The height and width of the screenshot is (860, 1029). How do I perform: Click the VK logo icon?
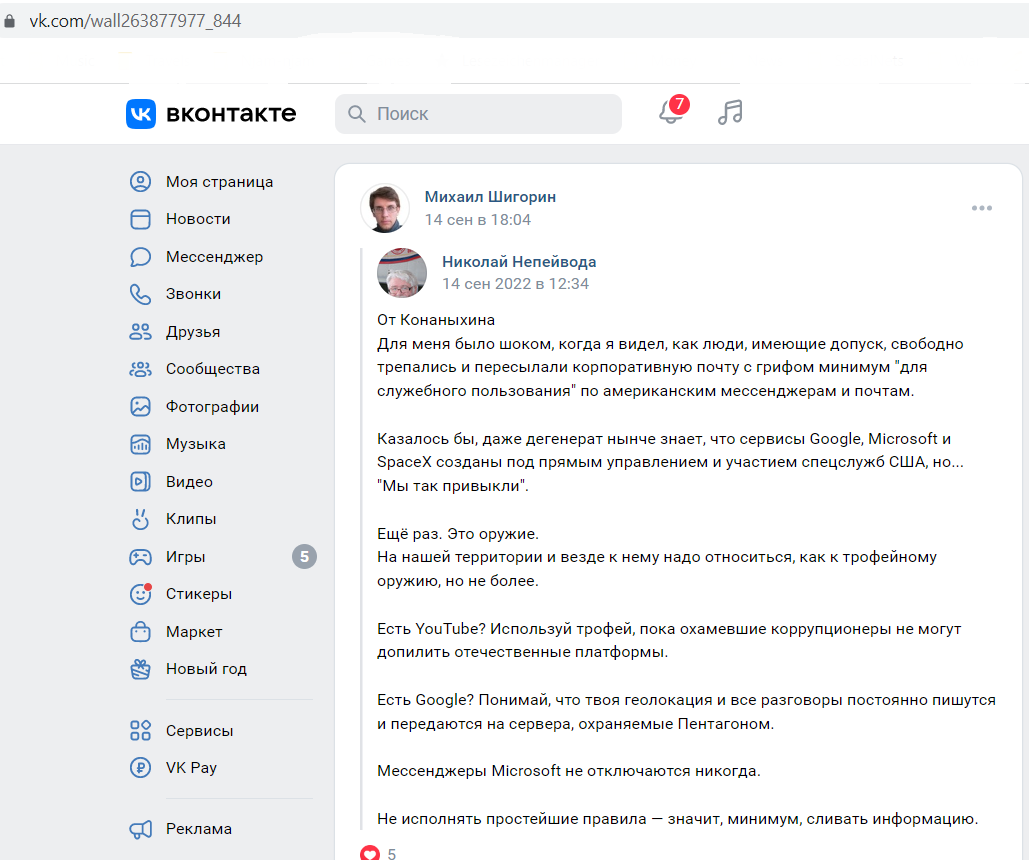140,114
